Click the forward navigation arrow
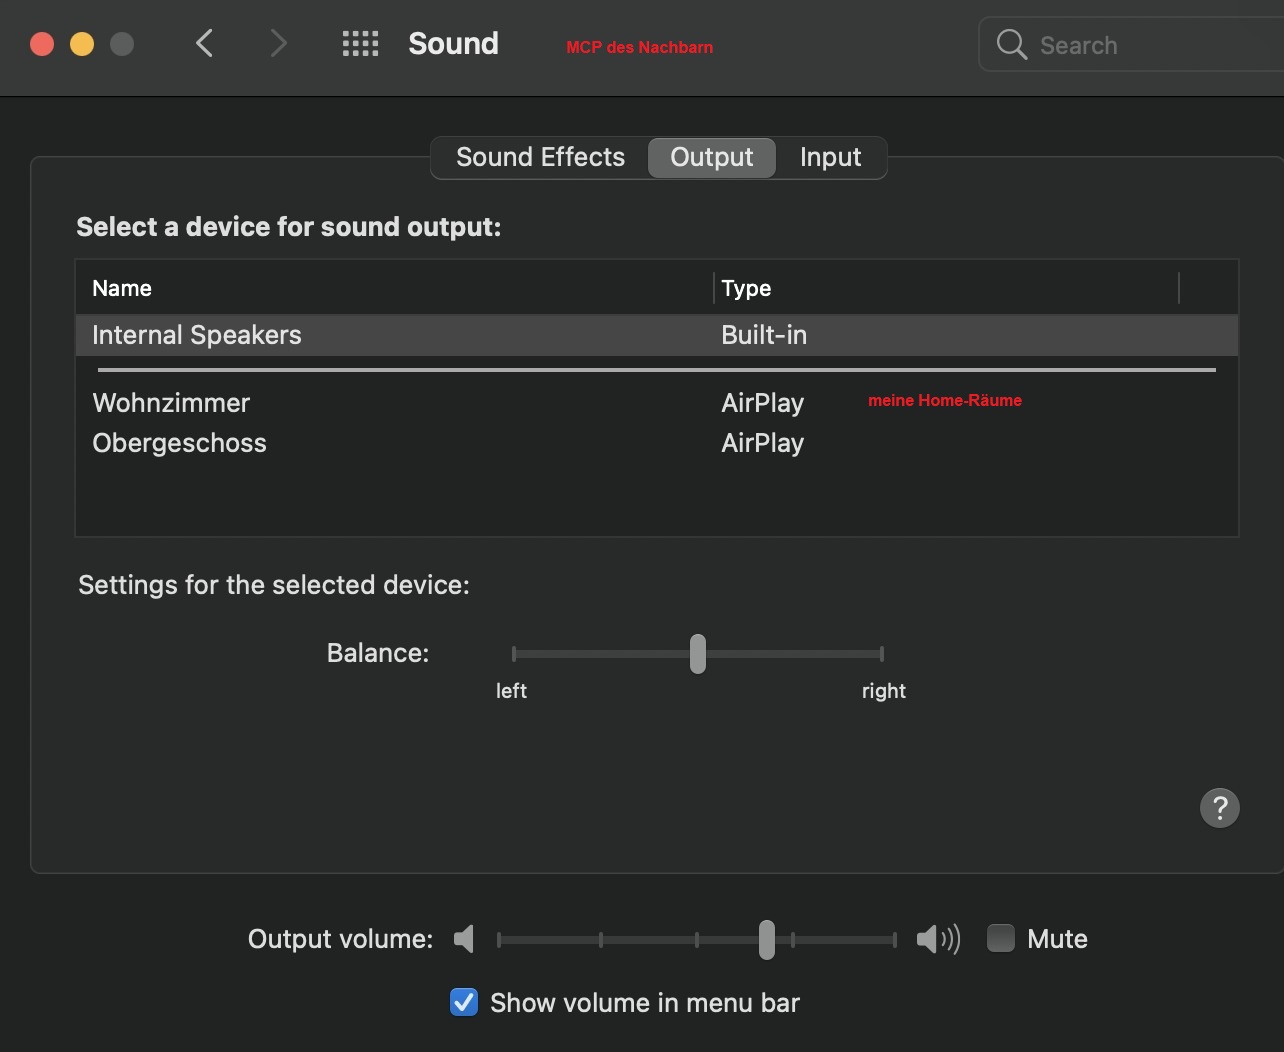1284x1052 pixels. pos(278,43)
